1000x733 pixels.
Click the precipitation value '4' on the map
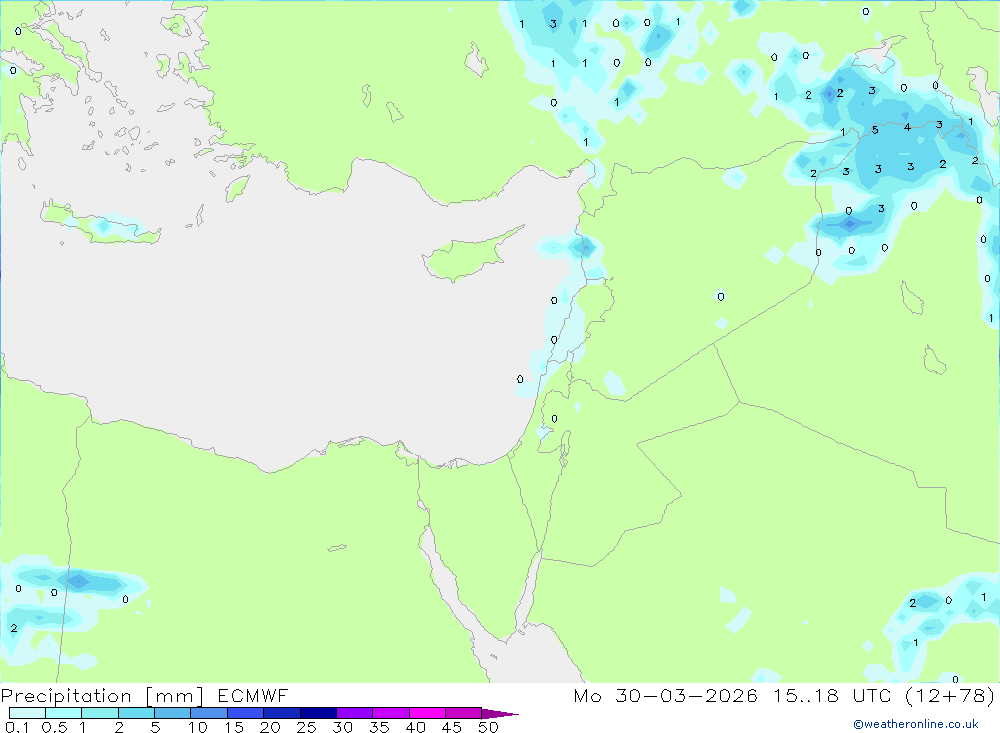(907, 128)
